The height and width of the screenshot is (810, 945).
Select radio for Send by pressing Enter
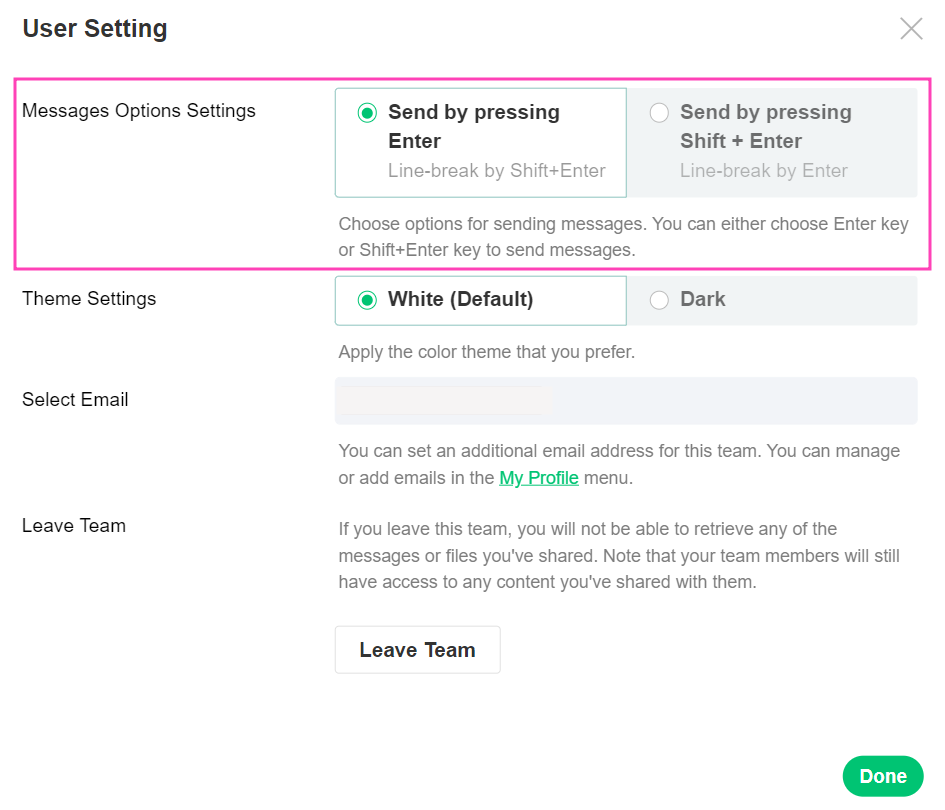(367, 113)
